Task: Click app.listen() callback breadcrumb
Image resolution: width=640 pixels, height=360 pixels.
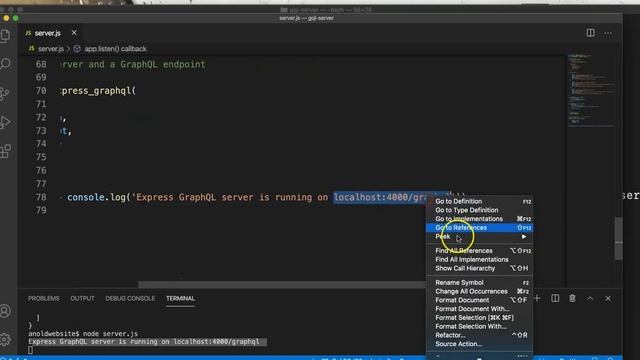Action: coord(115,49)
